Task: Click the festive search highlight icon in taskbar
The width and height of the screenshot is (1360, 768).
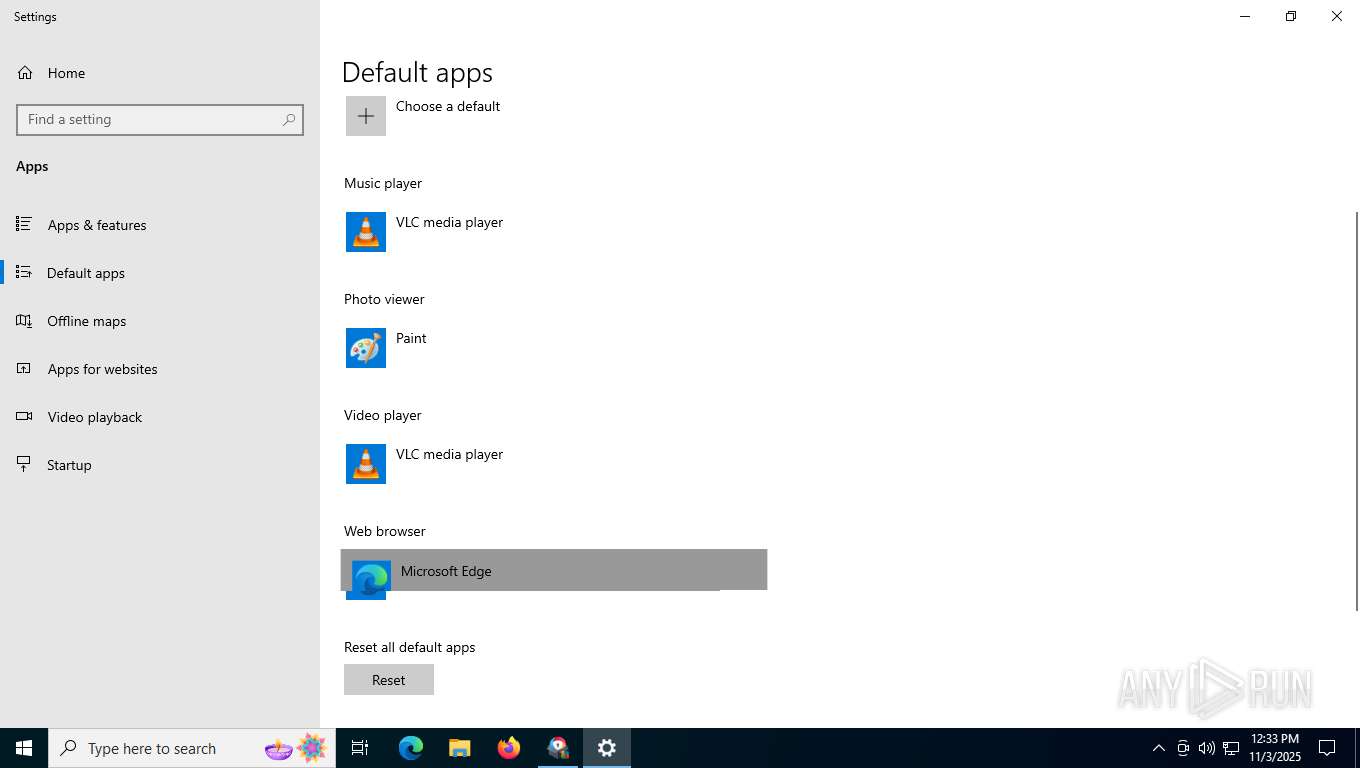Action: coord(296,748)
